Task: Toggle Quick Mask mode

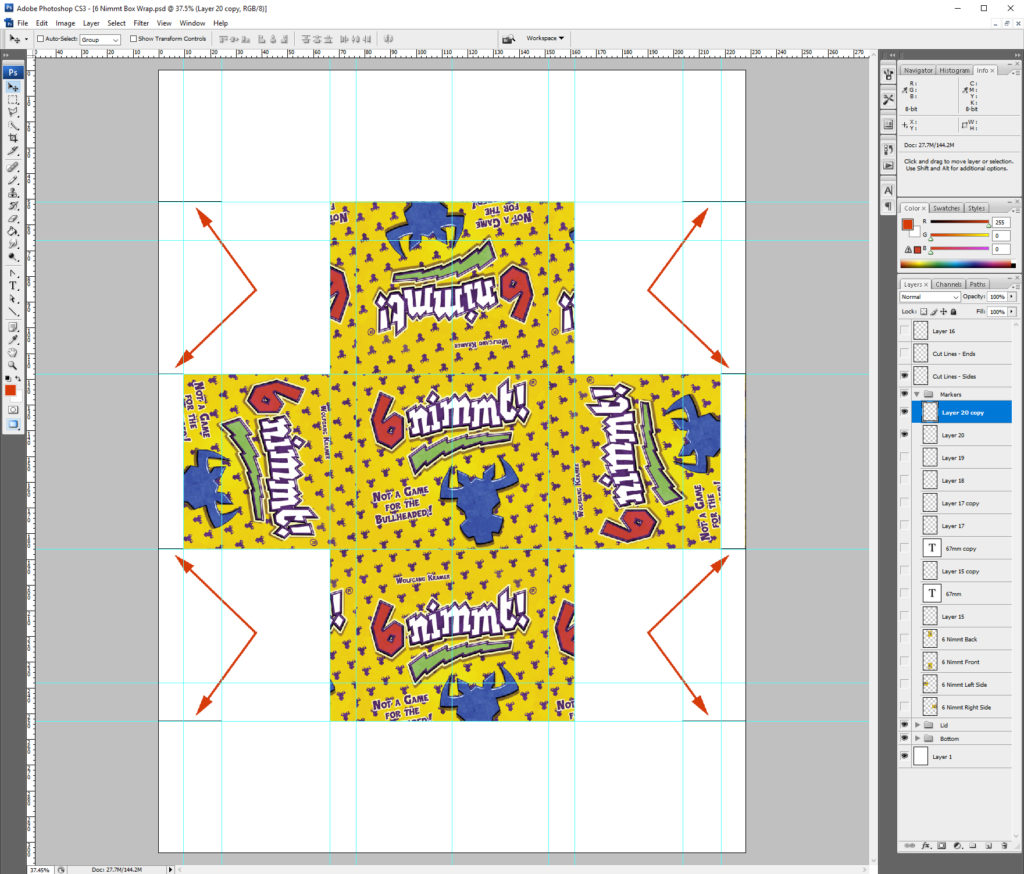Action: point(13,410)
